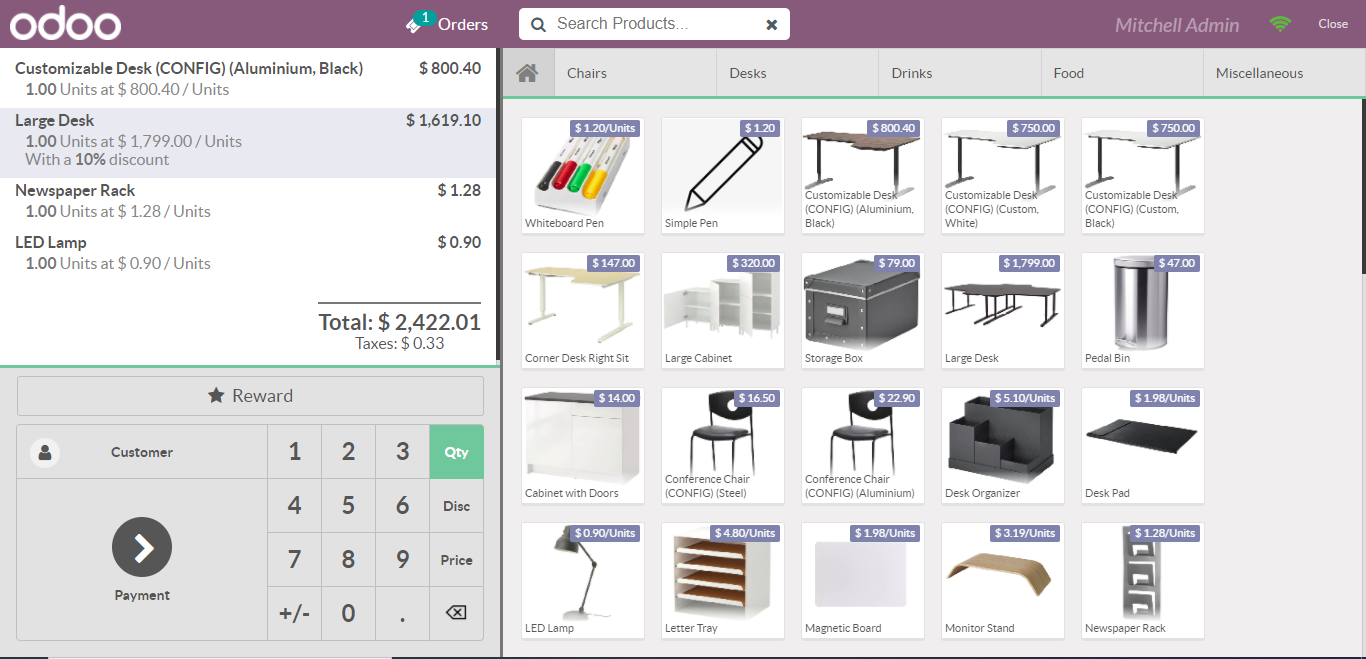Click the Odoo logo
The width and height of the screenshot is (1366, 659).
[65, 24]
